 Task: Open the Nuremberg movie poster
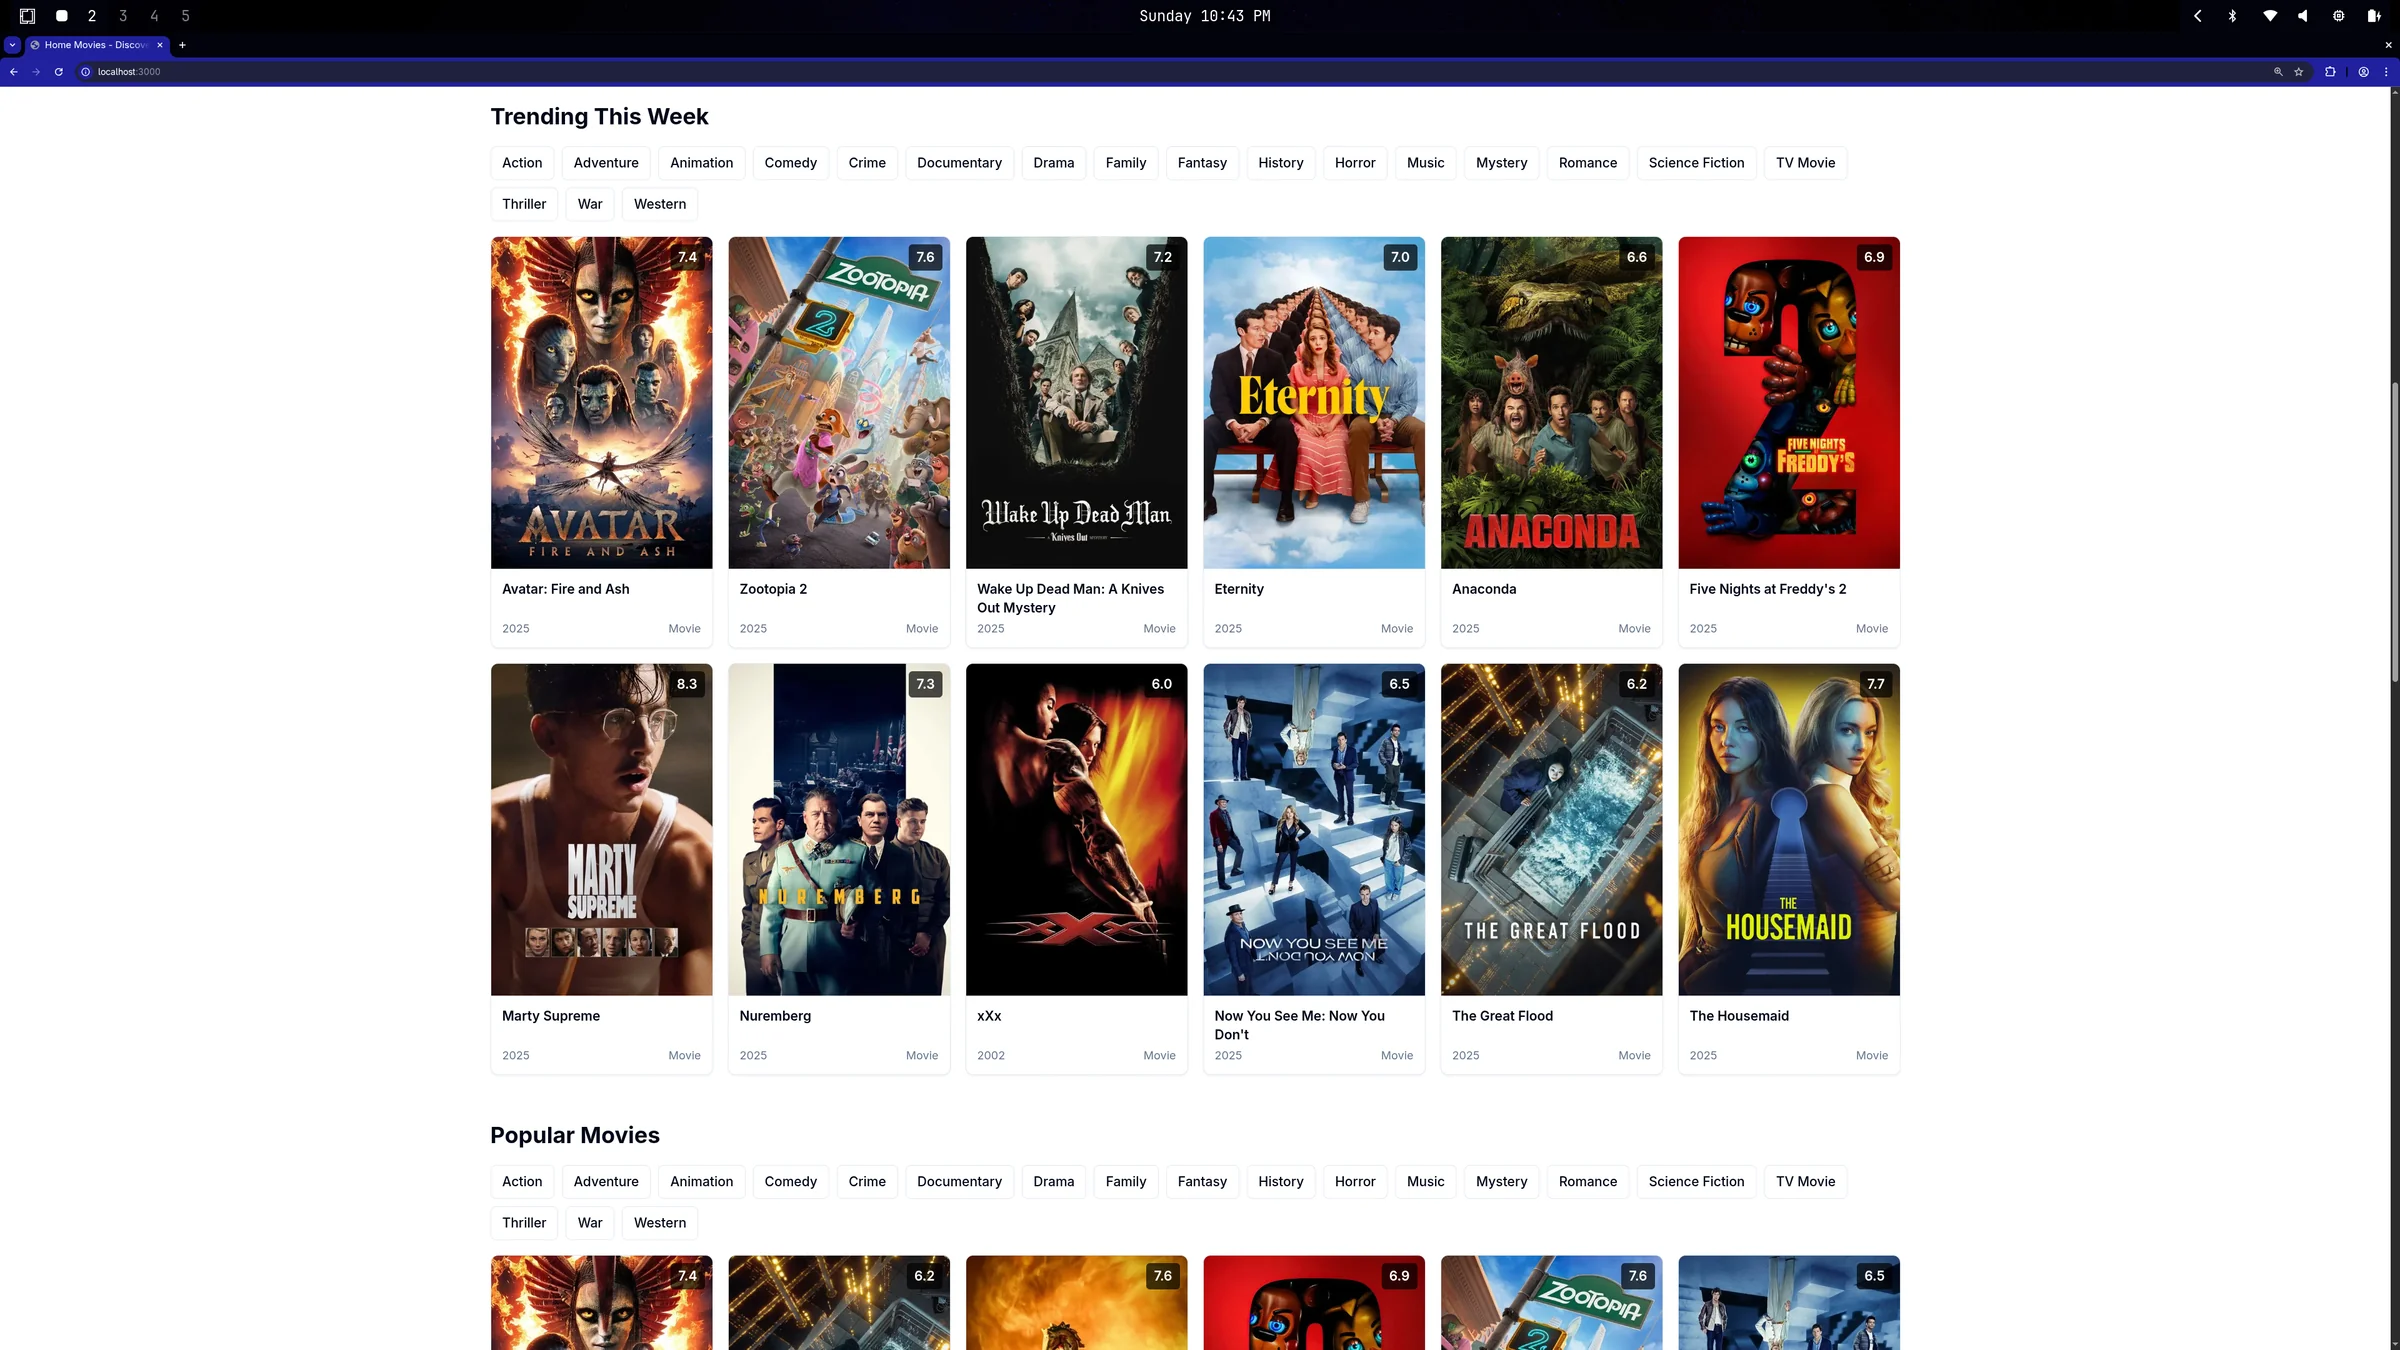coord(839,830)
